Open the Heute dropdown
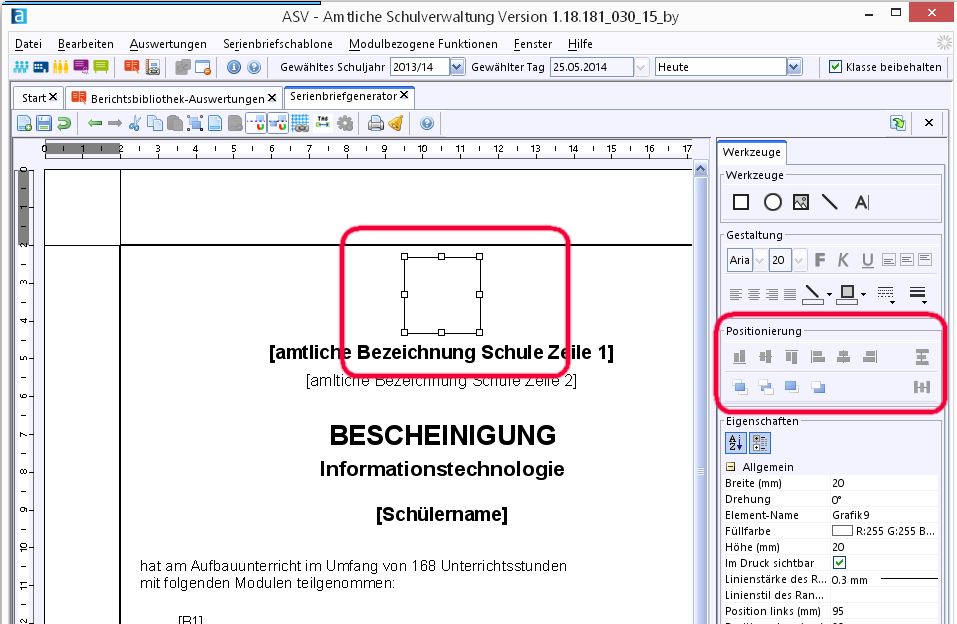The width and height of the screenshot is (957, 624). pos(794,67)
